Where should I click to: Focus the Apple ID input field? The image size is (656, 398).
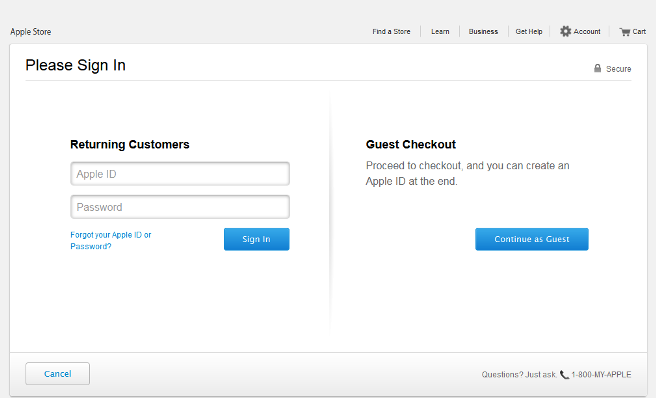pos(180,174)
